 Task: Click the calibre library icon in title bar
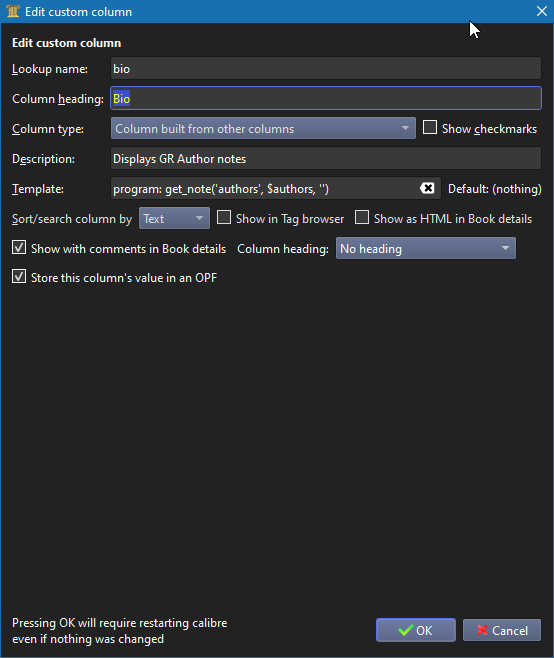point(13,11)
